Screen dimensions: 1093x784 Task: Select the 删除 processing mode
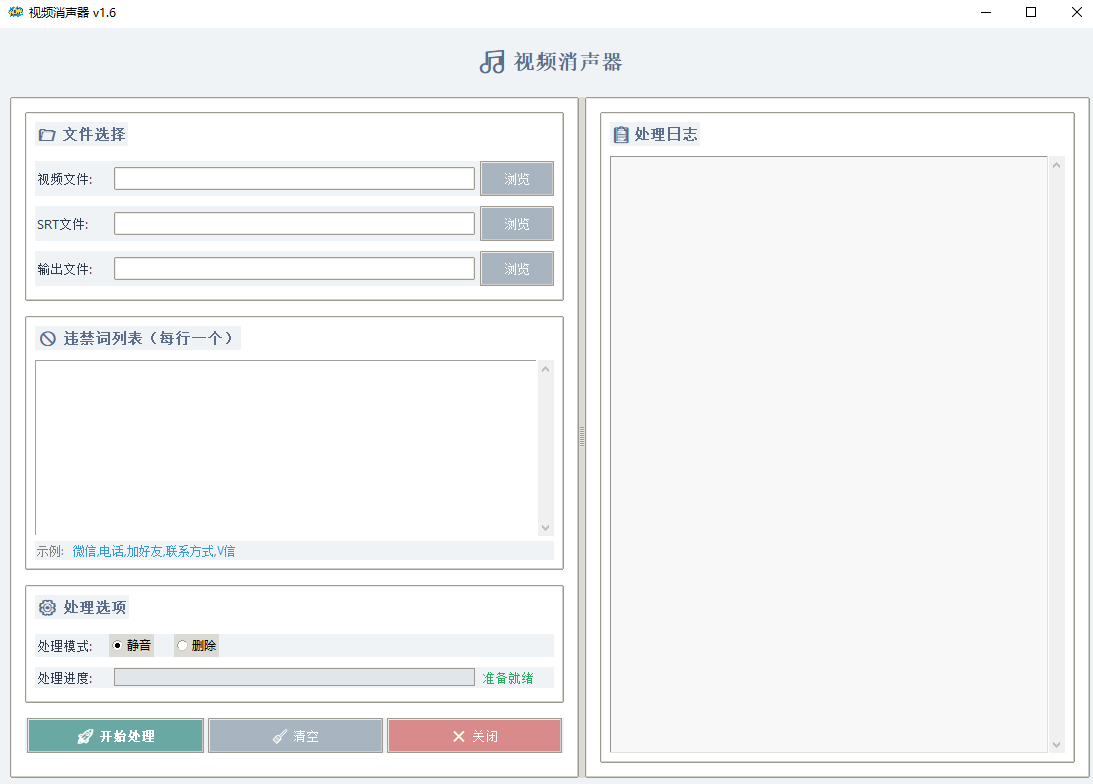coord(182,646)
